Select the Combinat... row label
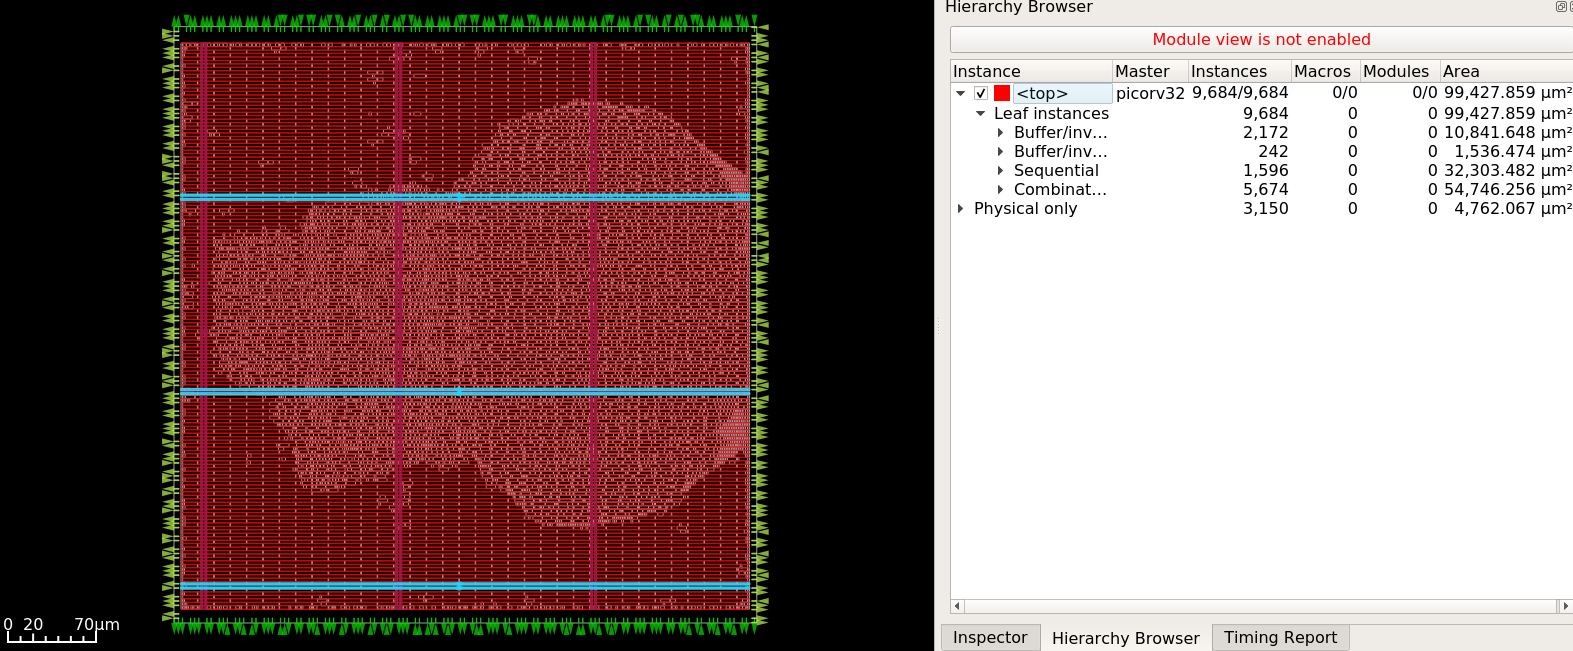 [x=1060, y=189]
